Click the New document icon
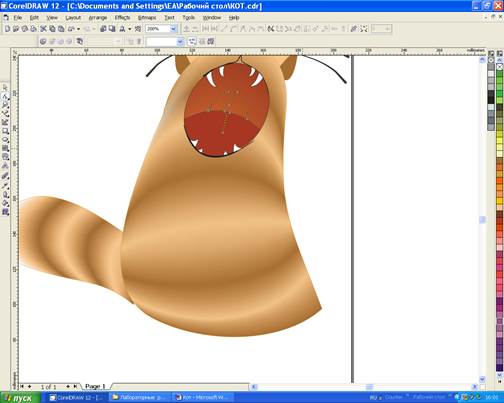This screenshot has height=403, width=504. 7,29
